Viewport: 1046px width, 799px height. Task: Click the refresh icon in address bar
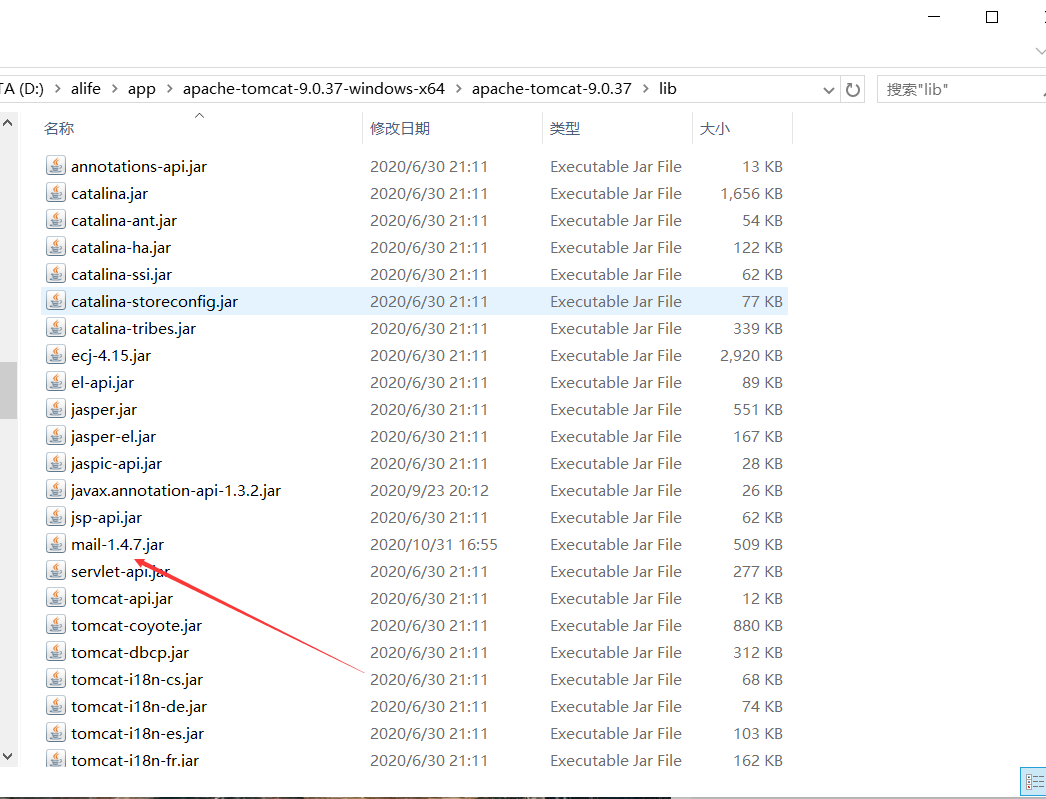click(x=852, y=89)
